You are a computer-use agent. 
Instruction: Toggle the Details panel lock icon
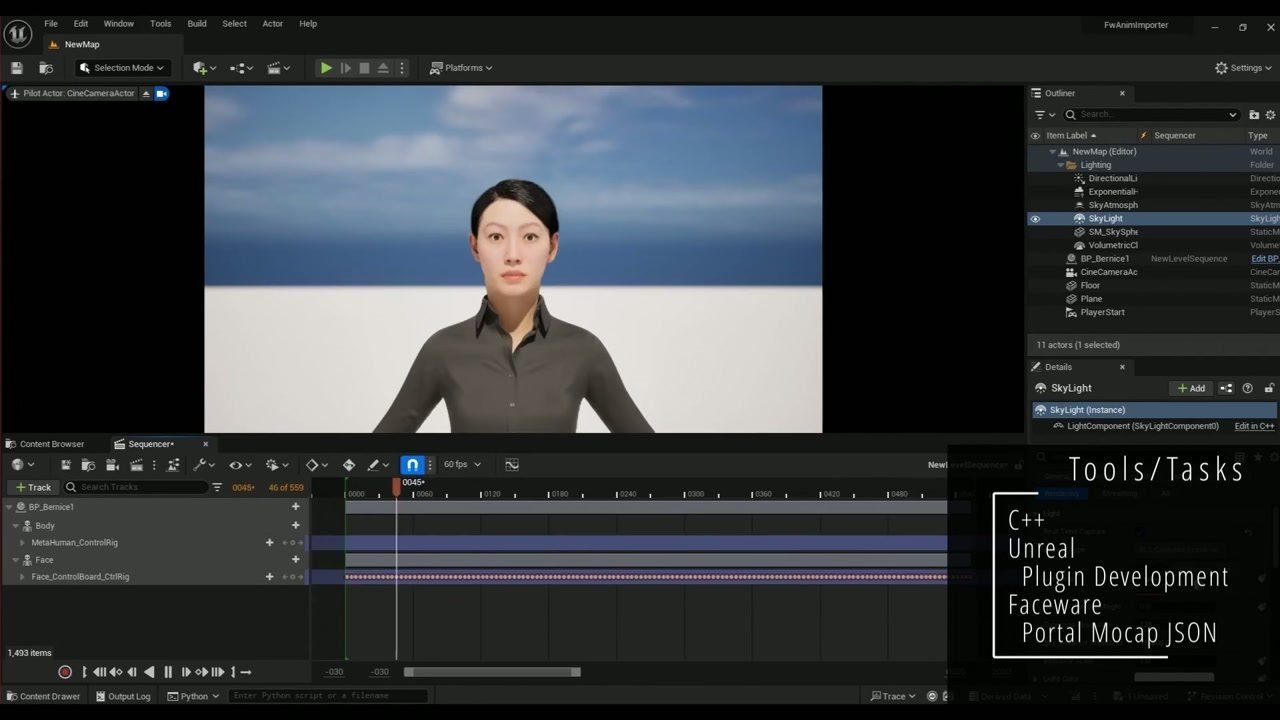tap(1269, 389)
